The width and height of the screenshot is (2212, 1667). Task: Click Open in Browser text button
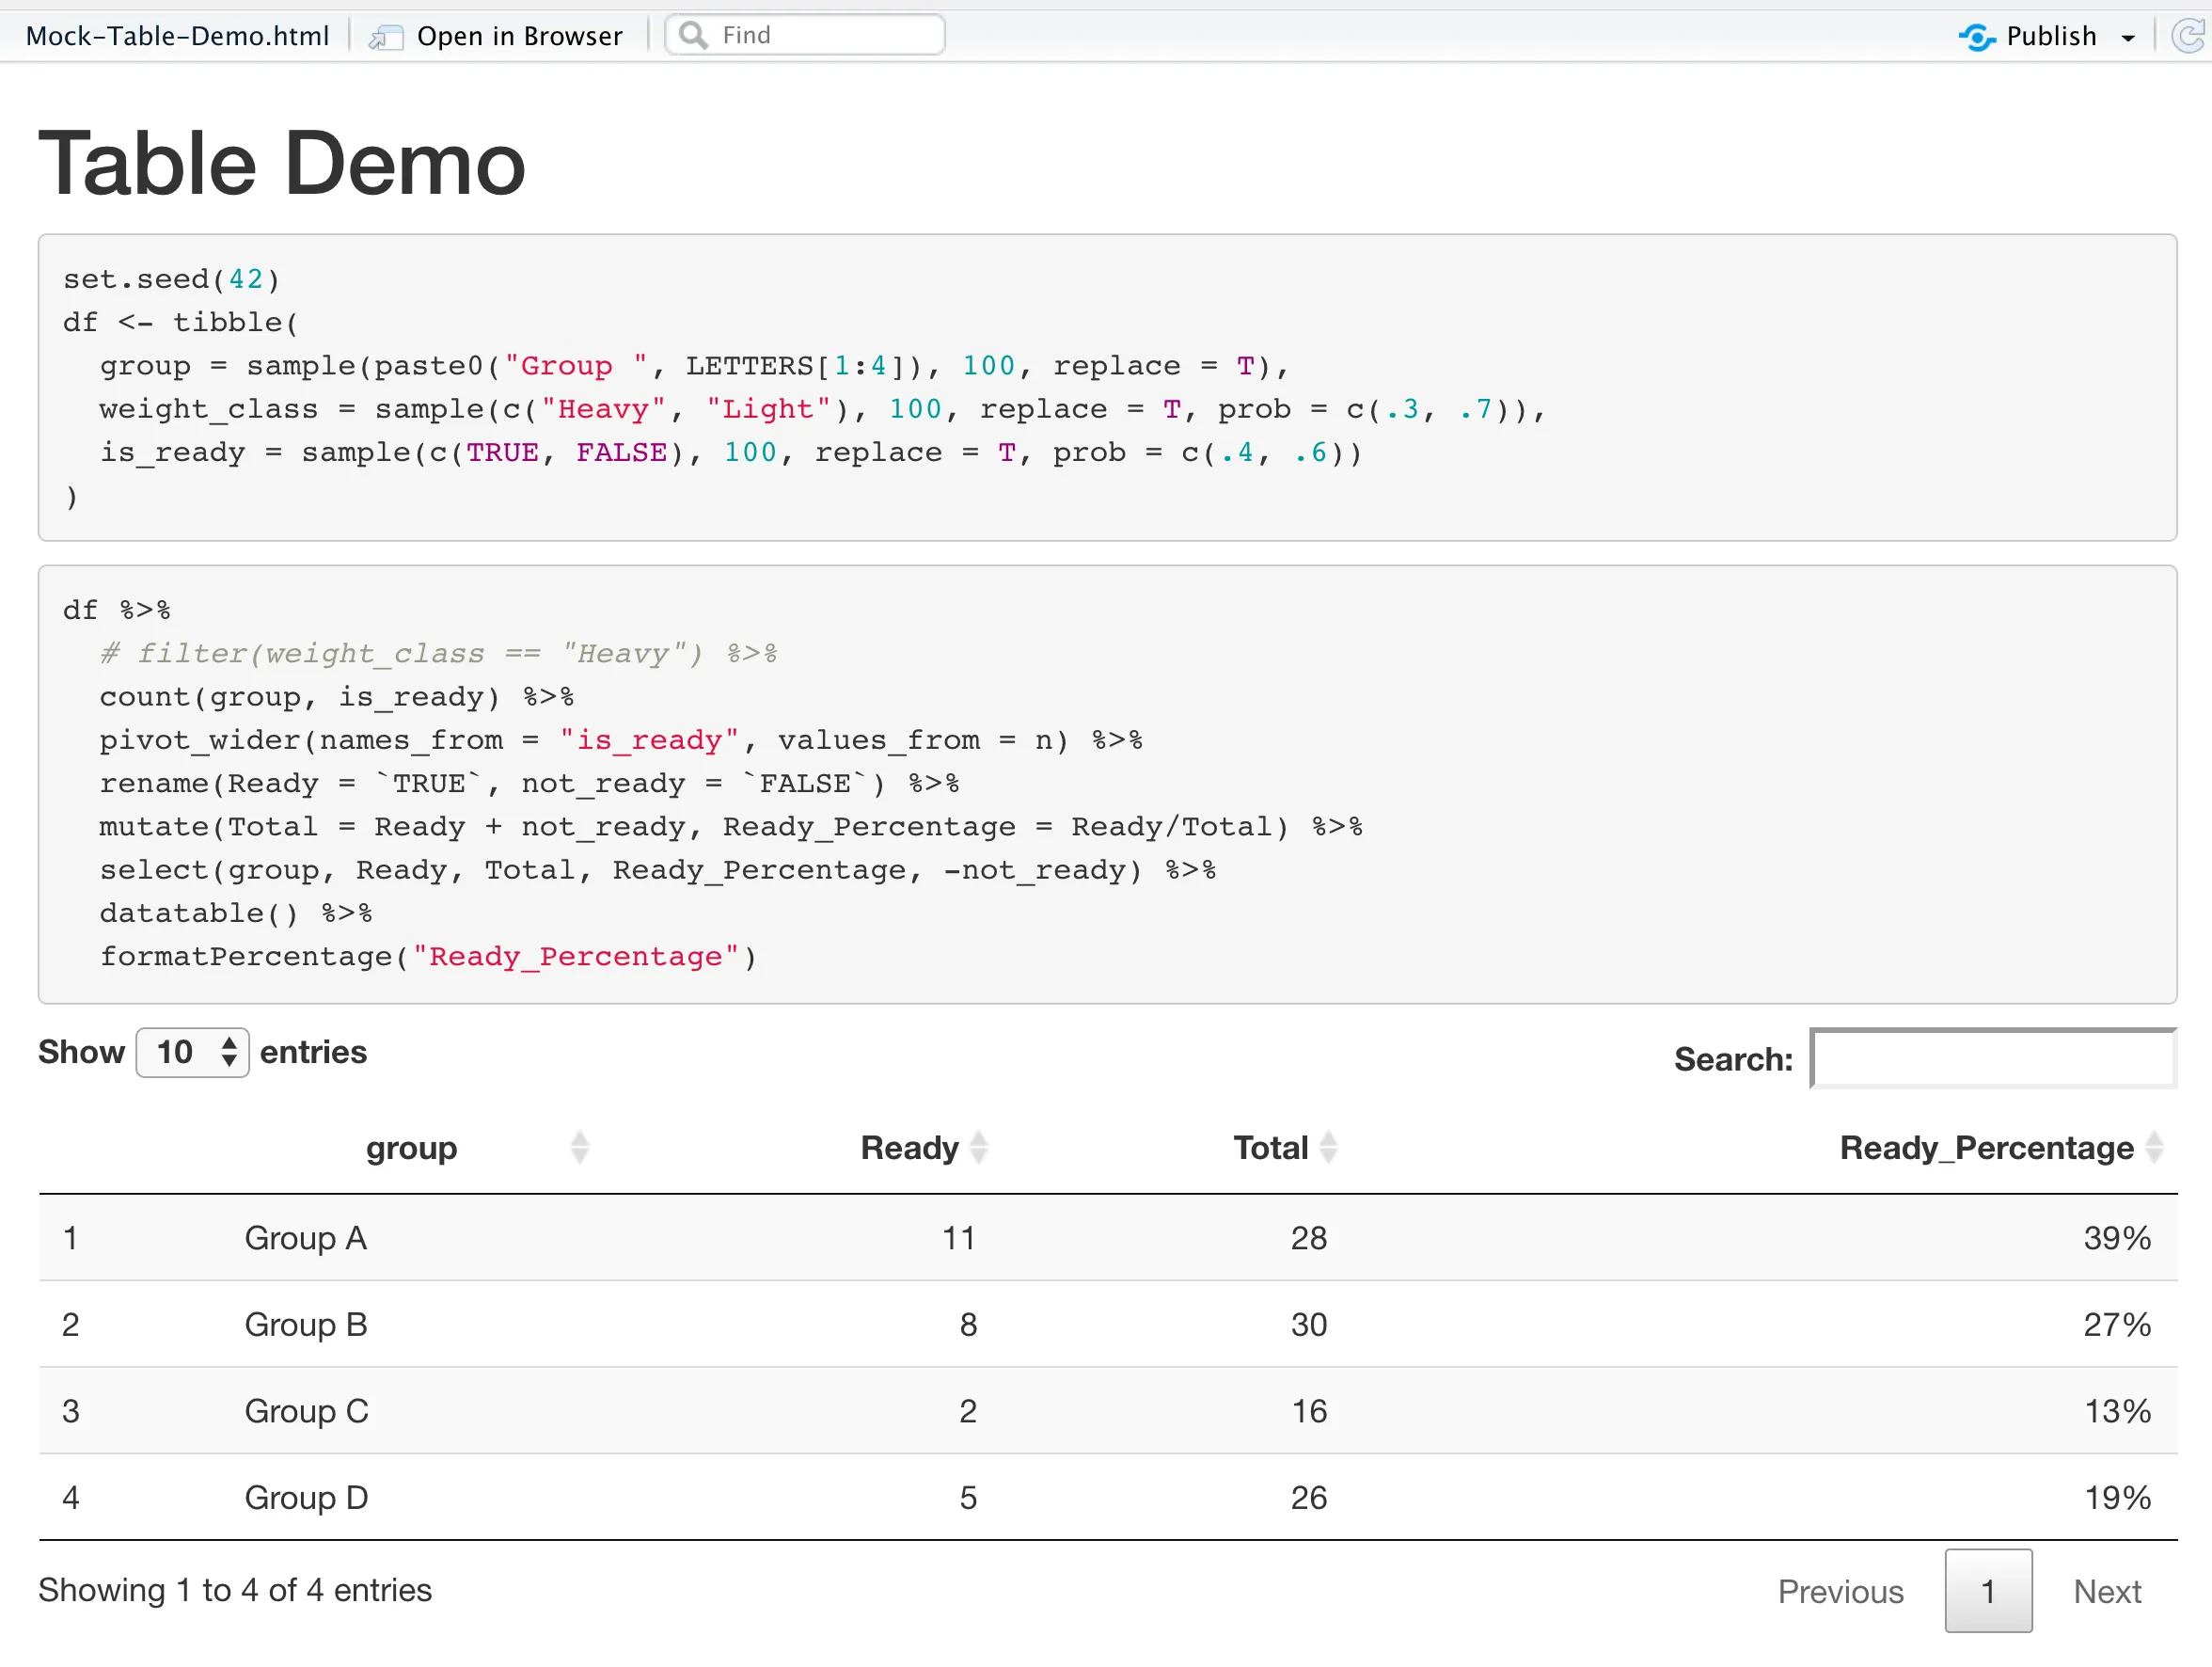tap(519, 37)
